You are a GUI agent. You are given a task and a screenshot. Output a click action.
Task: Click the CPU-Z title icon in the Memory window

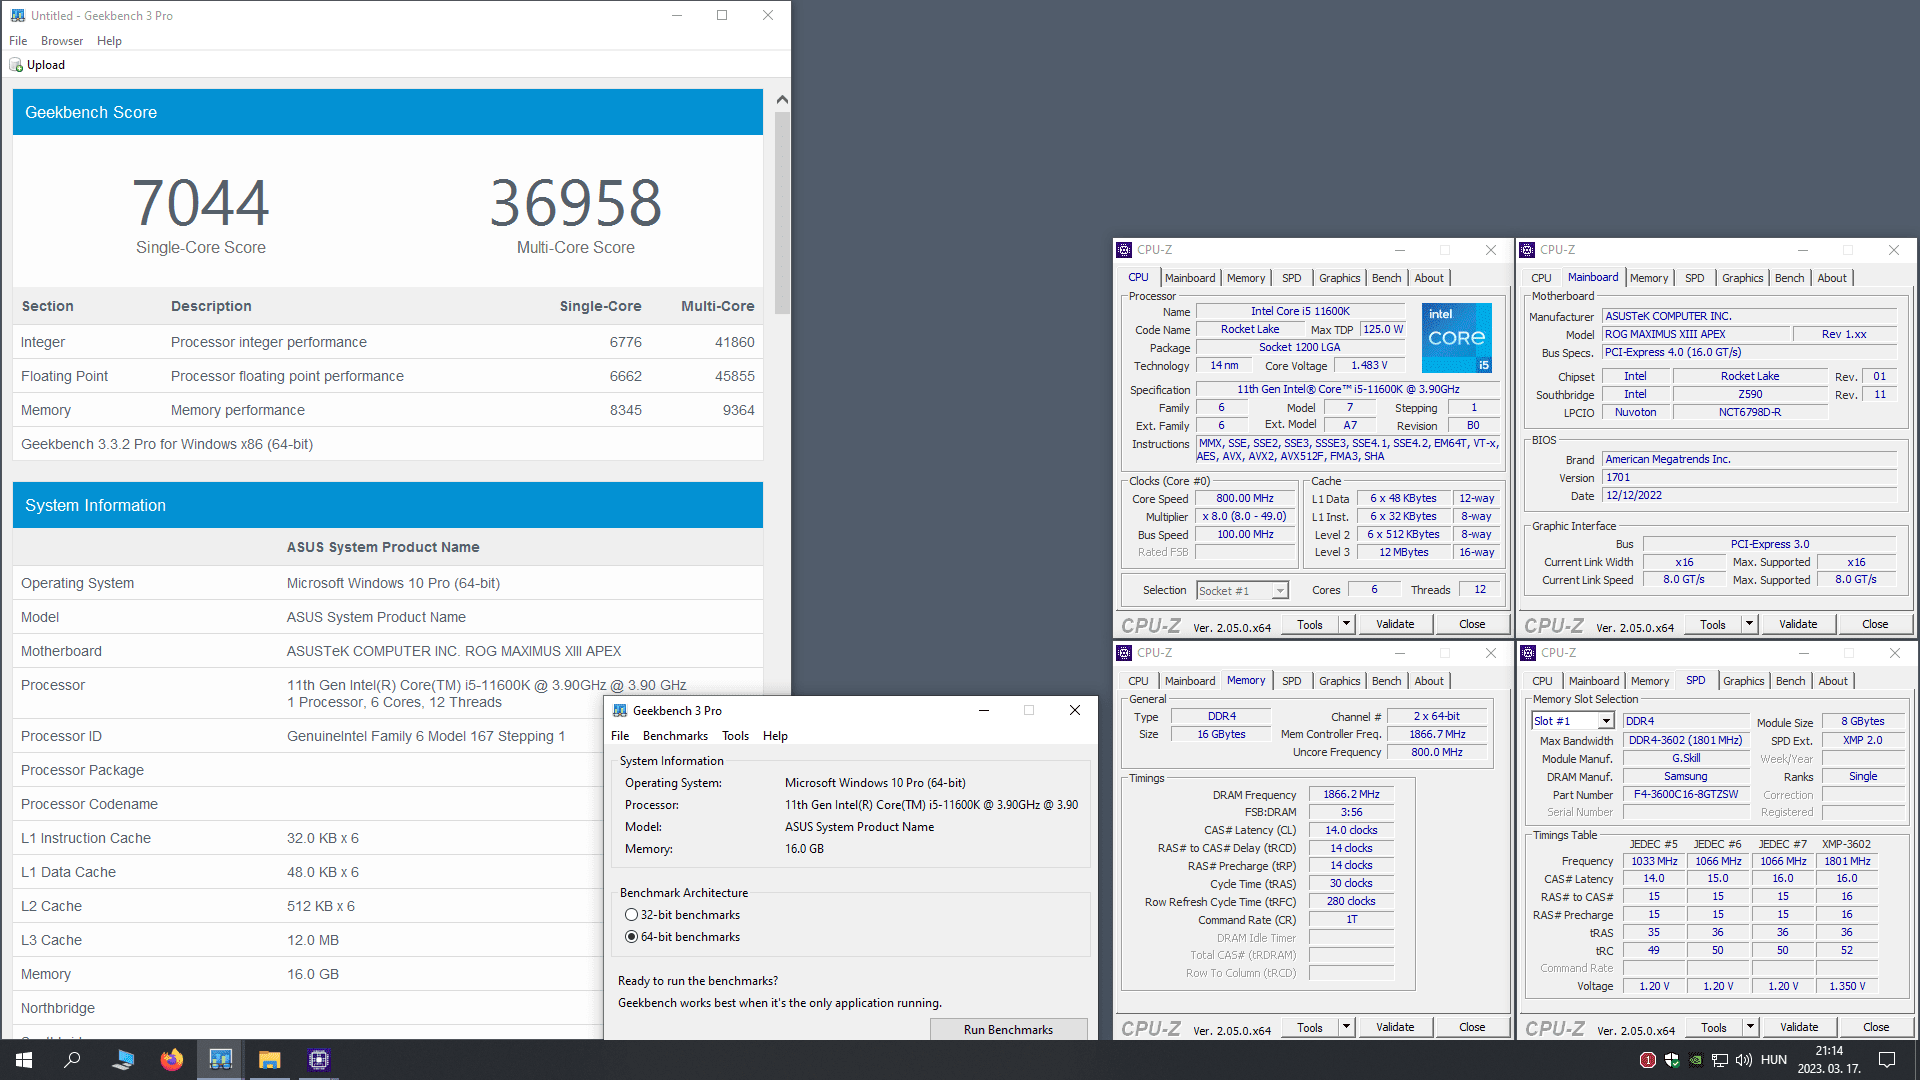[1124, 653]
